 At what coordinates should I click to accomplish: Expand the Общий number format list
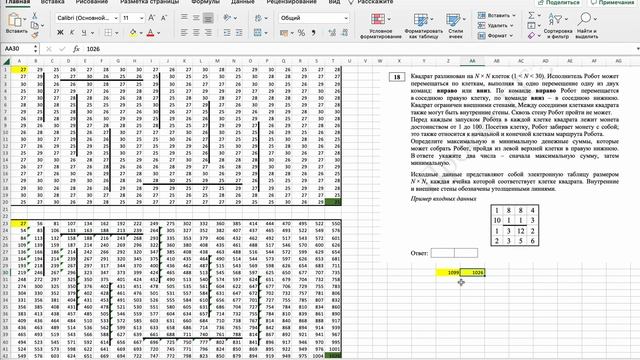(x=346, y=18)
